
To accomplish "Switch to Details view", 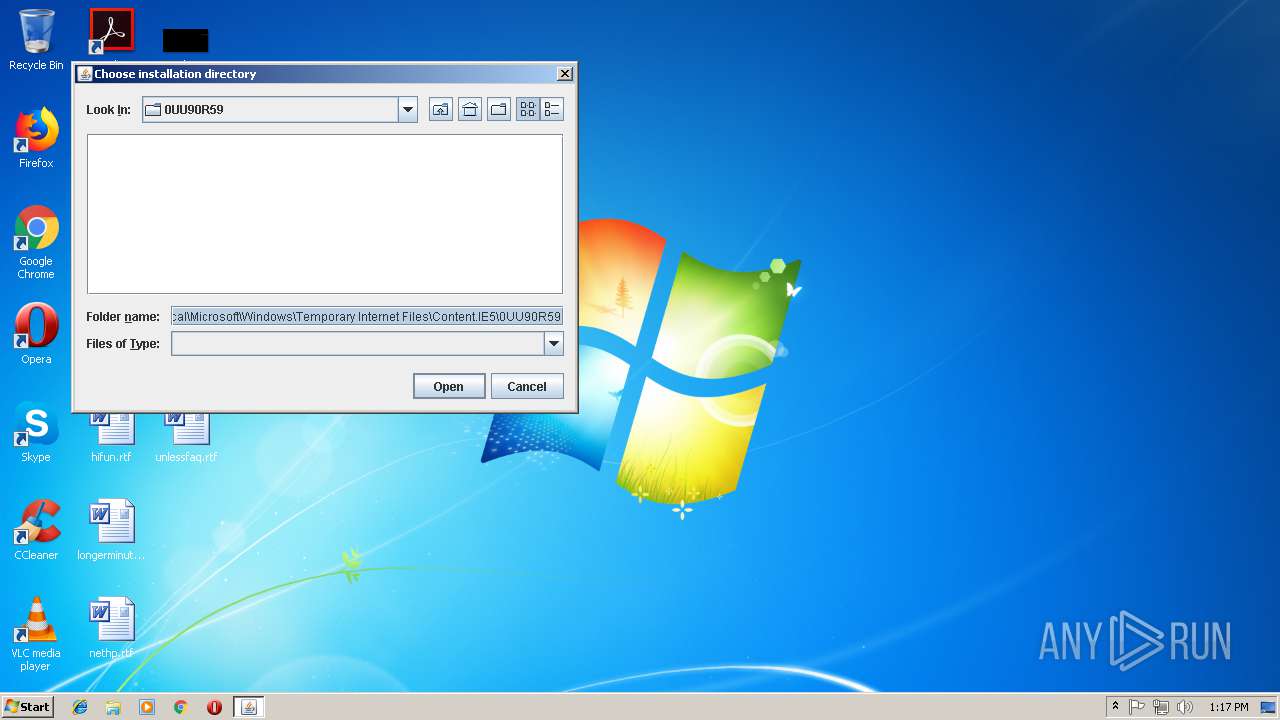I will [x=552, y=110].
